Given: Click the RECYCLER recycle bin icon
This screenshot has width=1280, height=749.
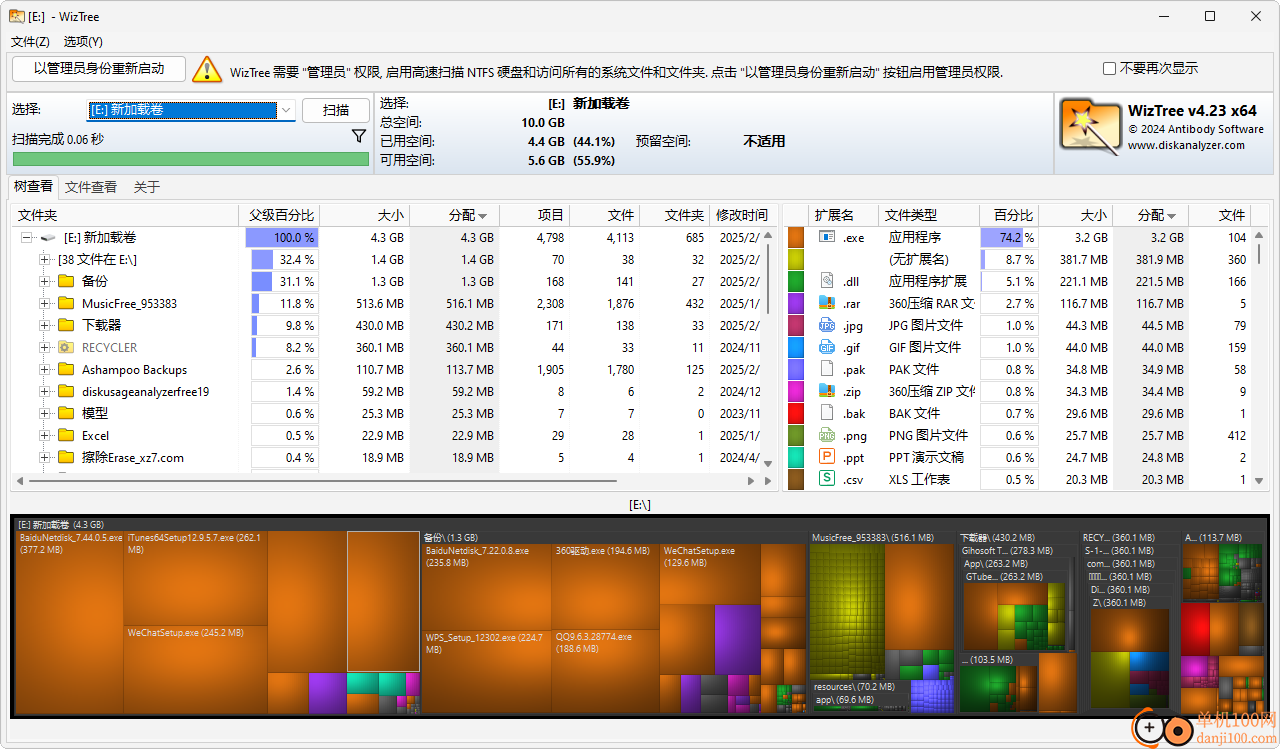Looking at the screenshot, I should click(67, 348).
